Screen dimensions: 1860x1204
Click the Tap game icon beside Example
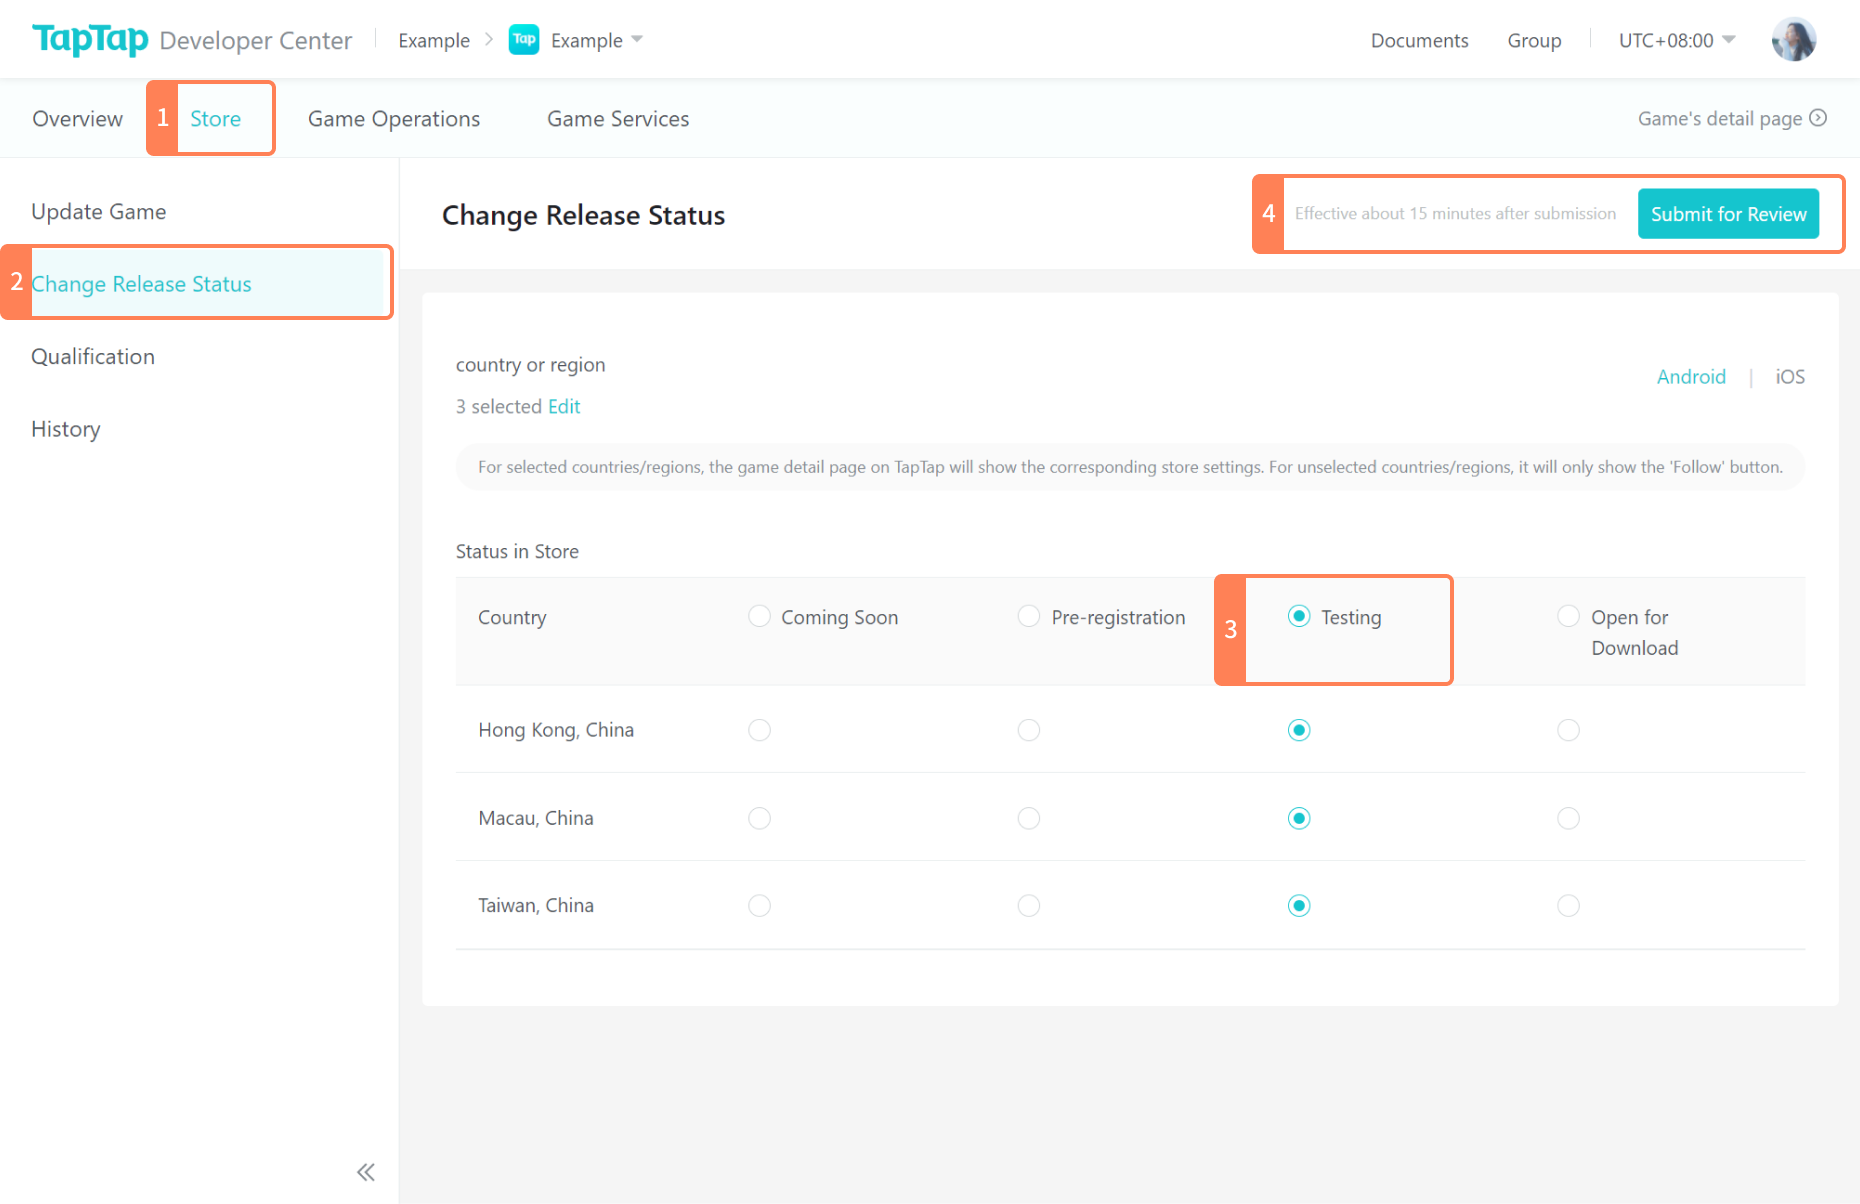coord(524,40)
